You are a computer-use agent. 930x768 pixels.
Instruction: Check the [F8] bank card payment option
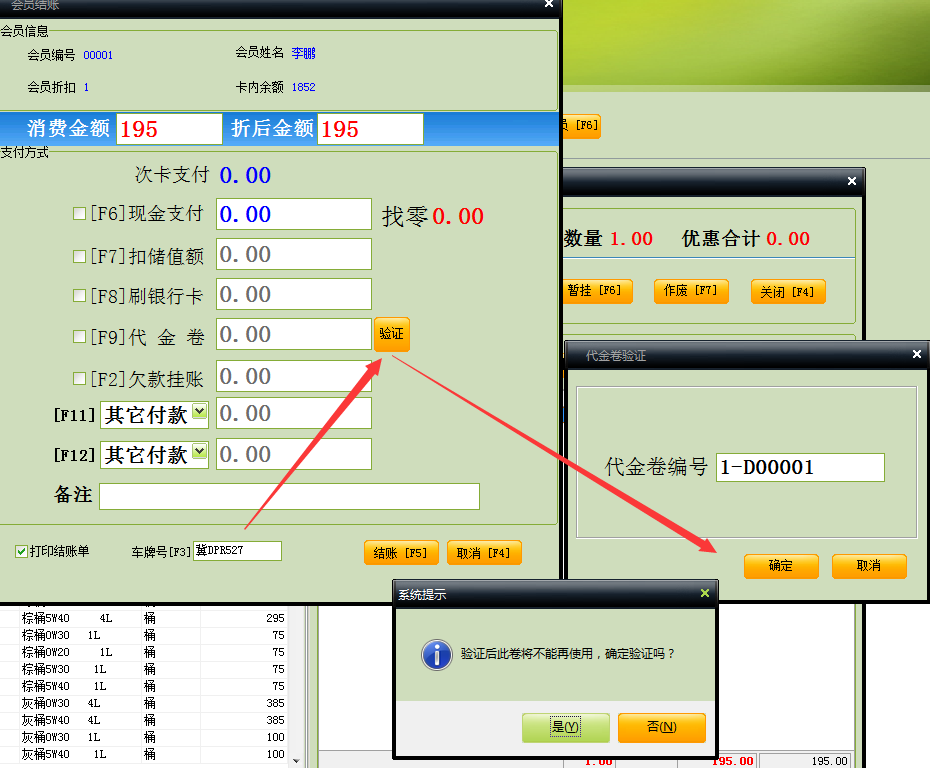pyautogui.click(x=79, y=295)
